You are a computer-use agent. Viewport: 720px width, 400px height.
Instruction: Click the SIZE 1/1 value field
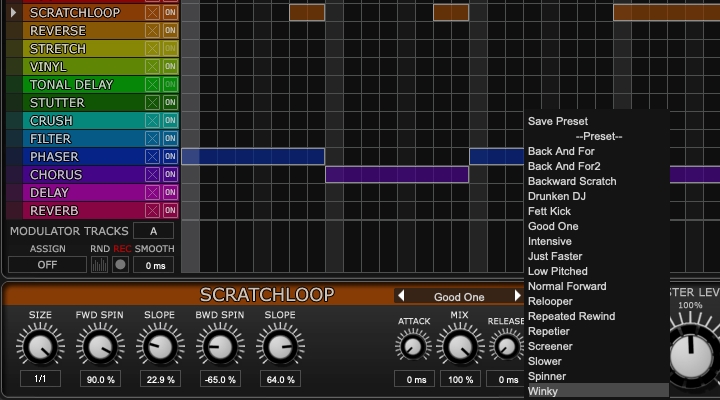(x=40, y=379)
